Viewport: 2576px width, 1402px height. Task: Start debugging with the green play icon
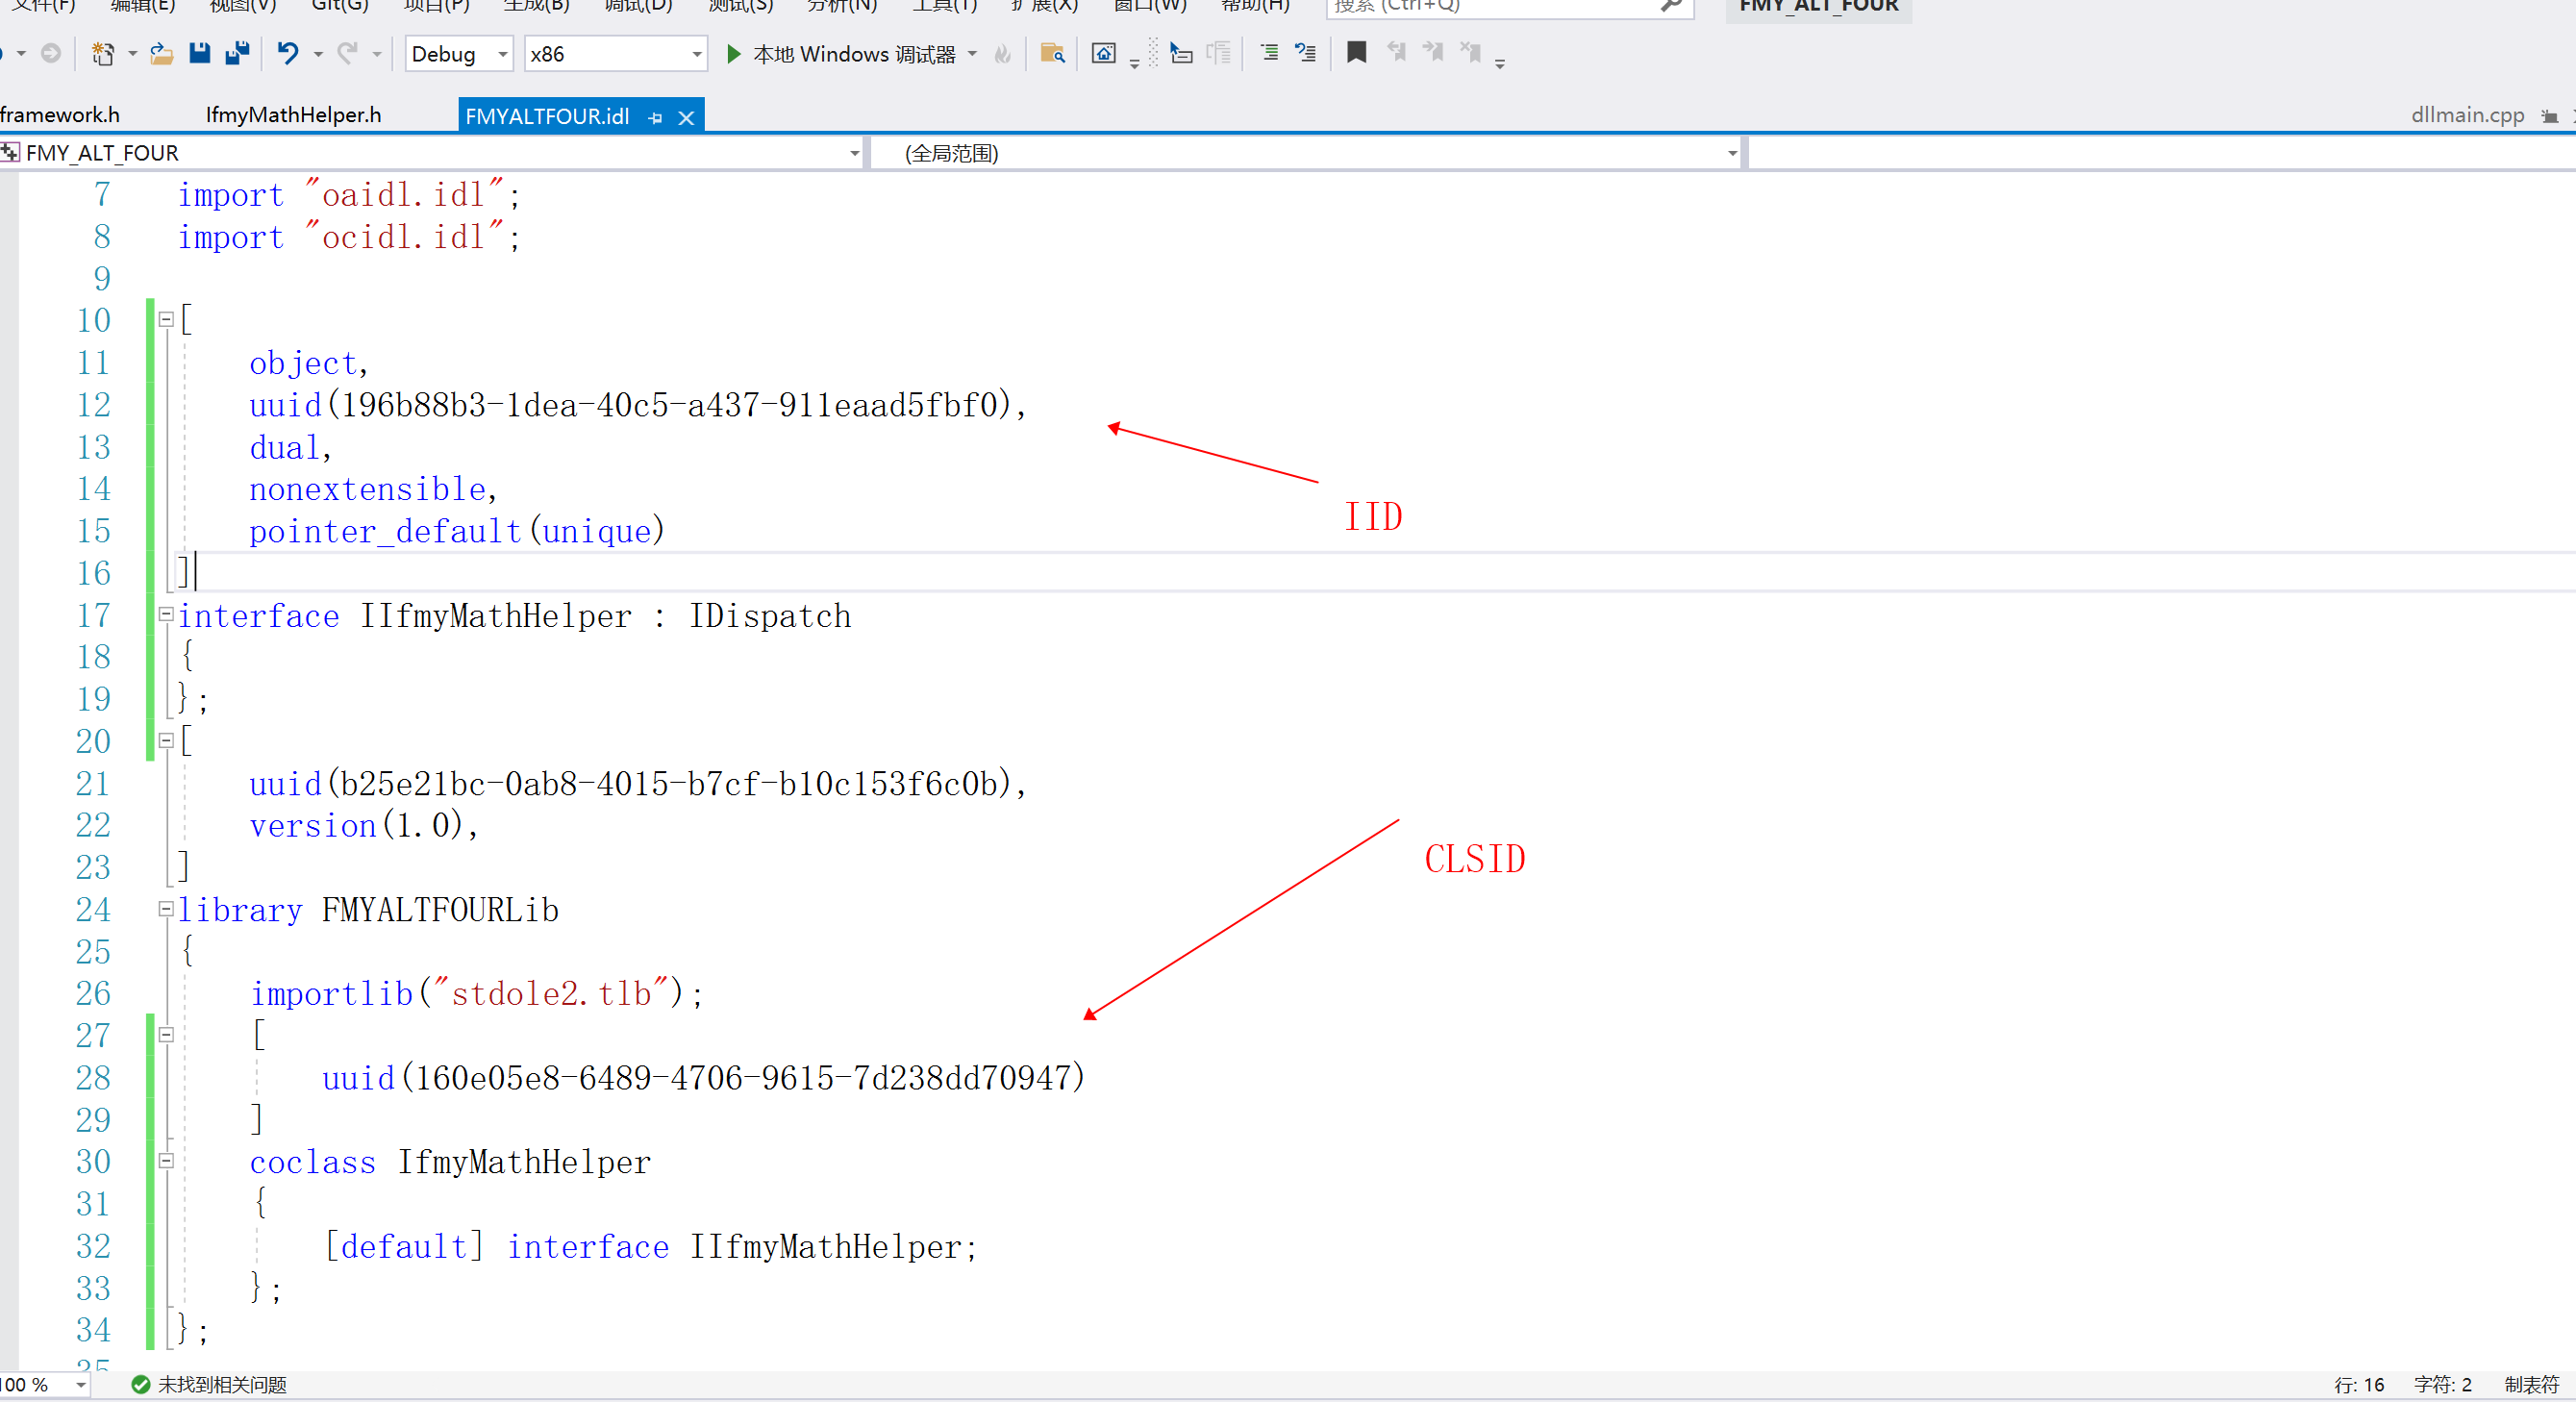click(x=733, y=54)
